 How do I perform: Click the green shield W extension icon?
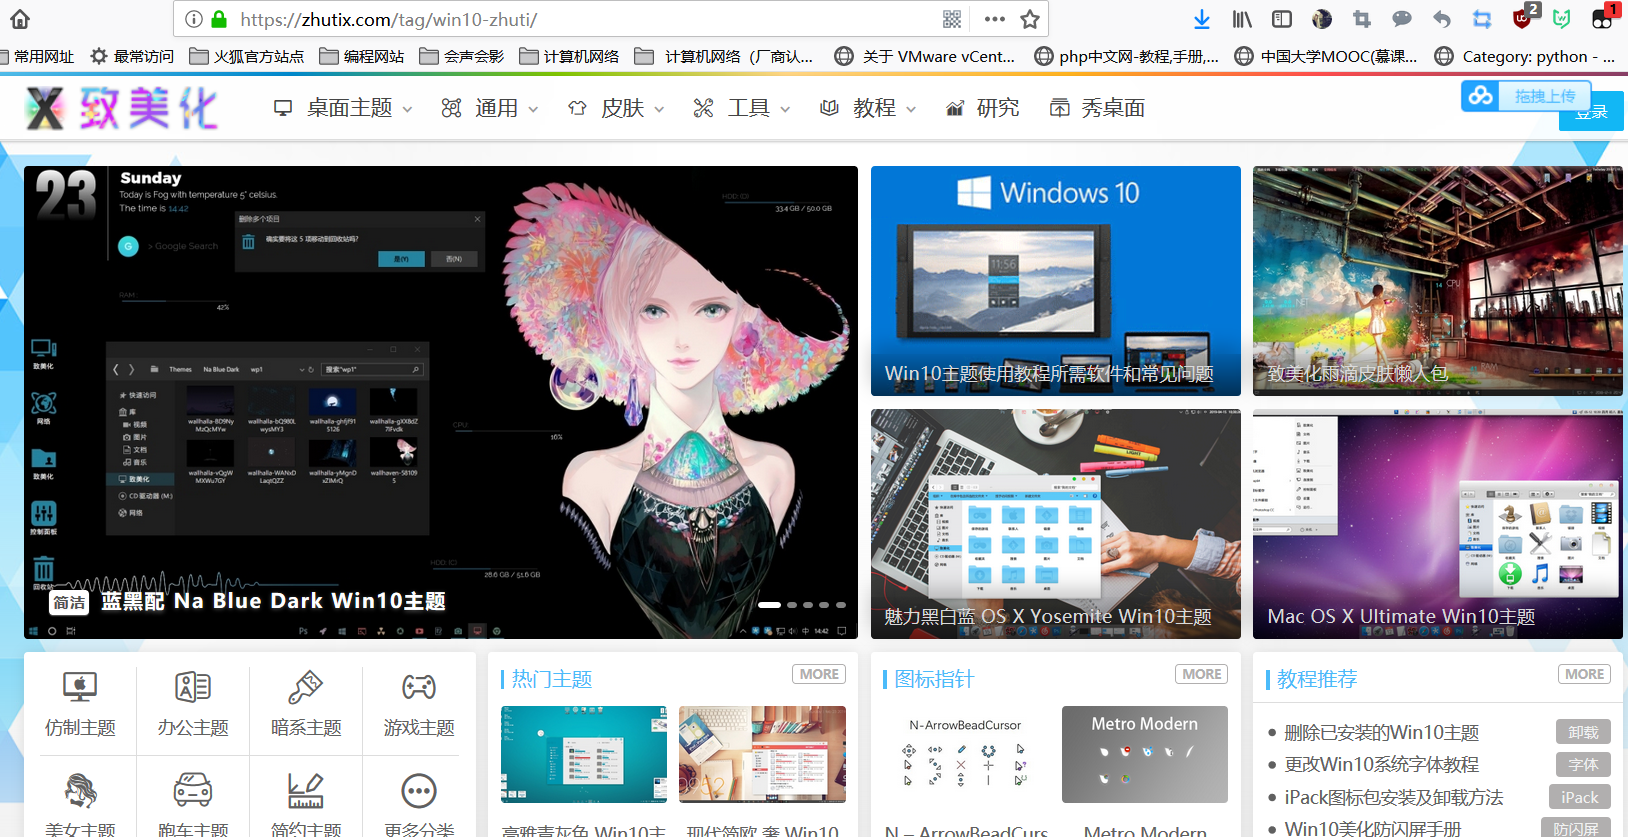[x=1562, y=19]
